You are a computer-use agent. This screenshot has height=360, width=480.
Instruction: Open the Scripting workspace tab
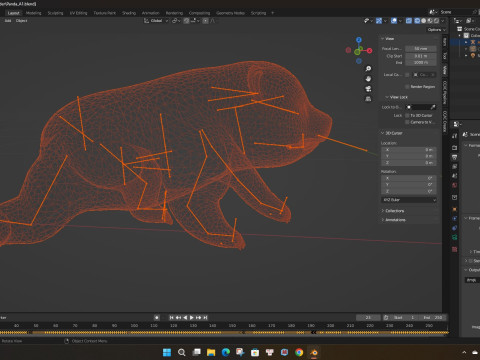coord(258,13)
